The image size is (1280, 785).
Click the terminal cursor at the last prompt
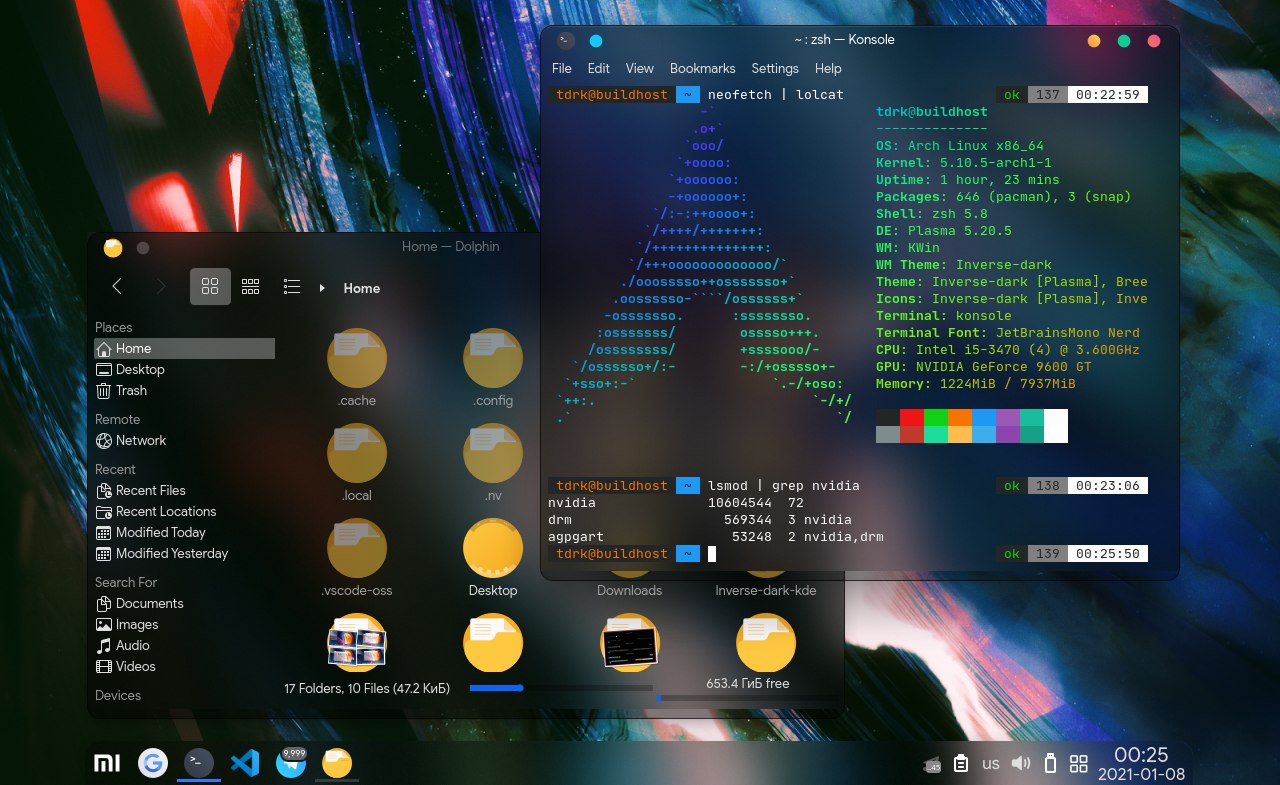[x=712, y=554]
